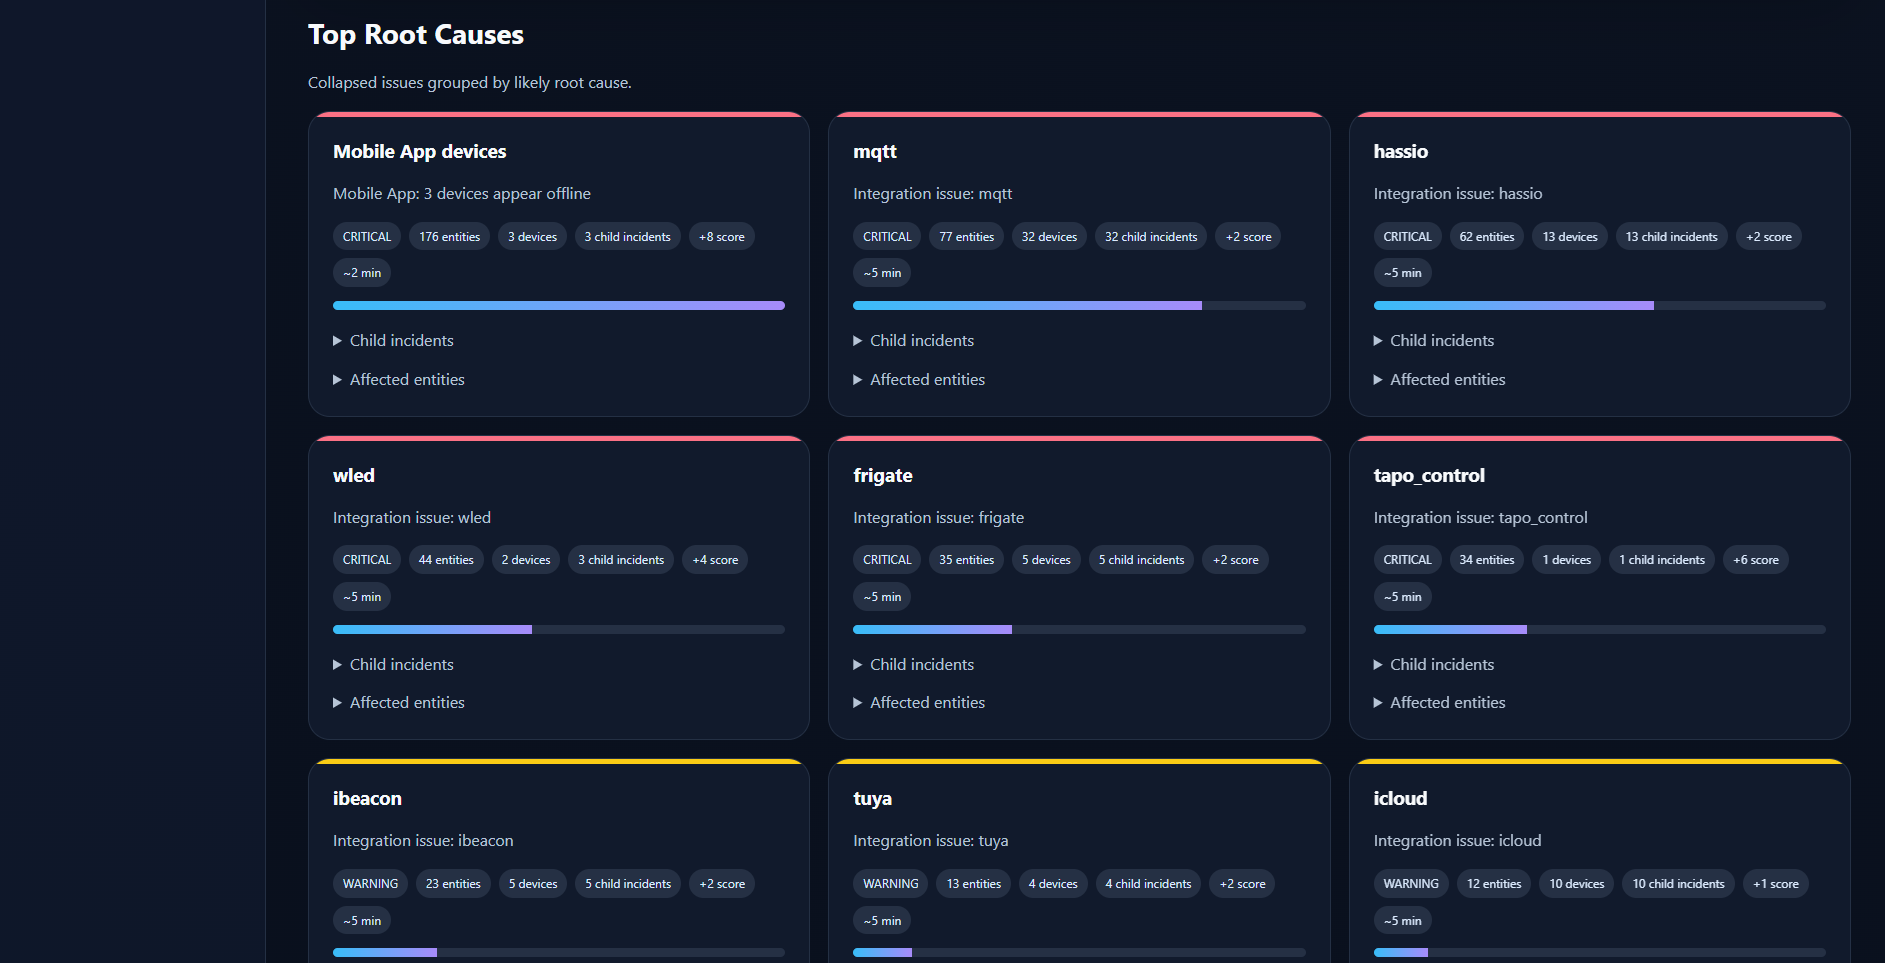Click the 10 child incidents badge
This screenshot has height=963, width=1885.
tap(1679, 884)
